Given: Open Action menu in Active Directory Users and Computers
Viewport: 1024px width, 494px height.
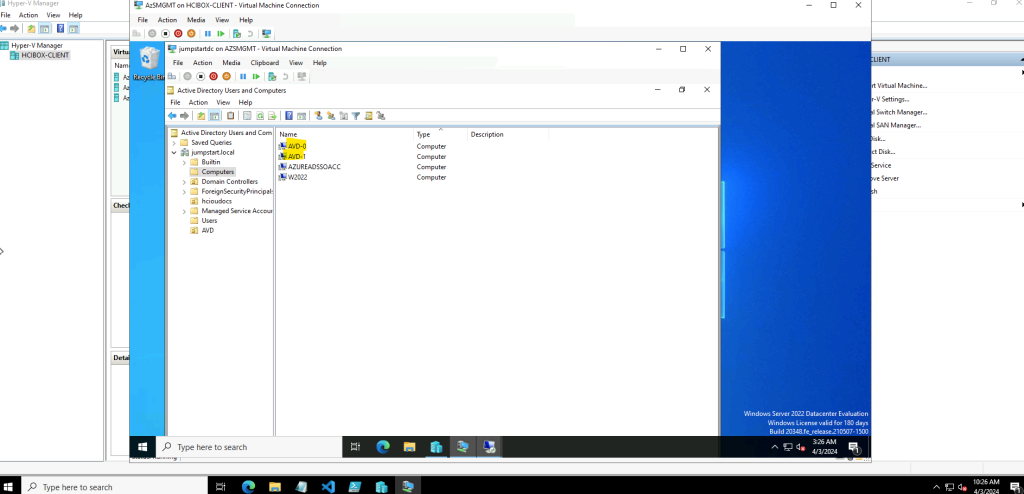Looking at the screenshot, I should (198, 103).
